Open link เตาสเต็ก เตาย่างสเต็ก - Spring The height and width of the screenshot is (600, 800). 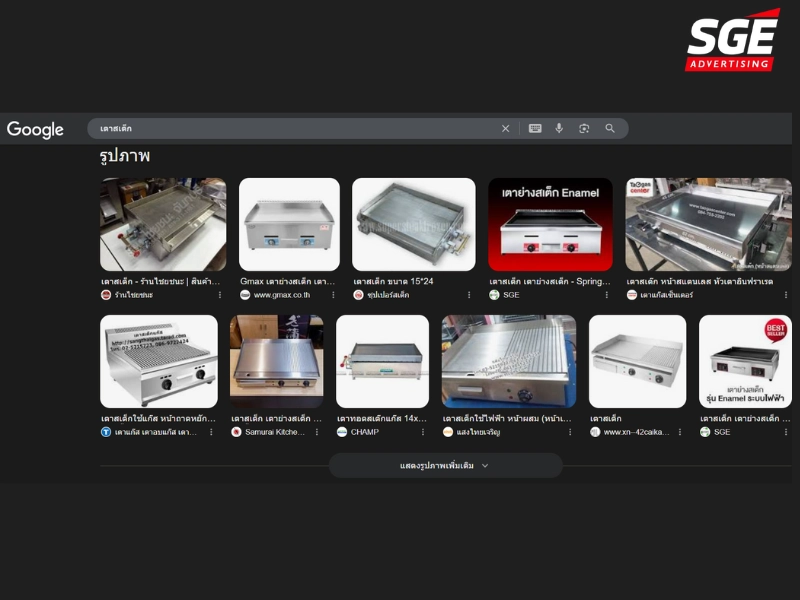tap(550, 282)
